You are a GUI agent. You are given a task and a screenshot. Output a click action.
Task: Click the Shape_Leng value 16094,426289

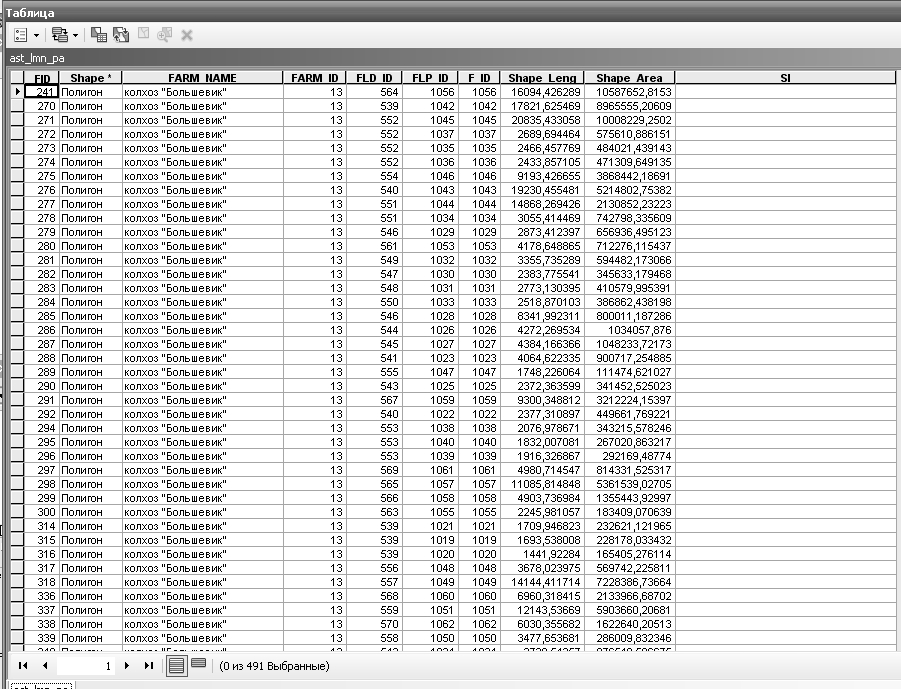point(545,92)
